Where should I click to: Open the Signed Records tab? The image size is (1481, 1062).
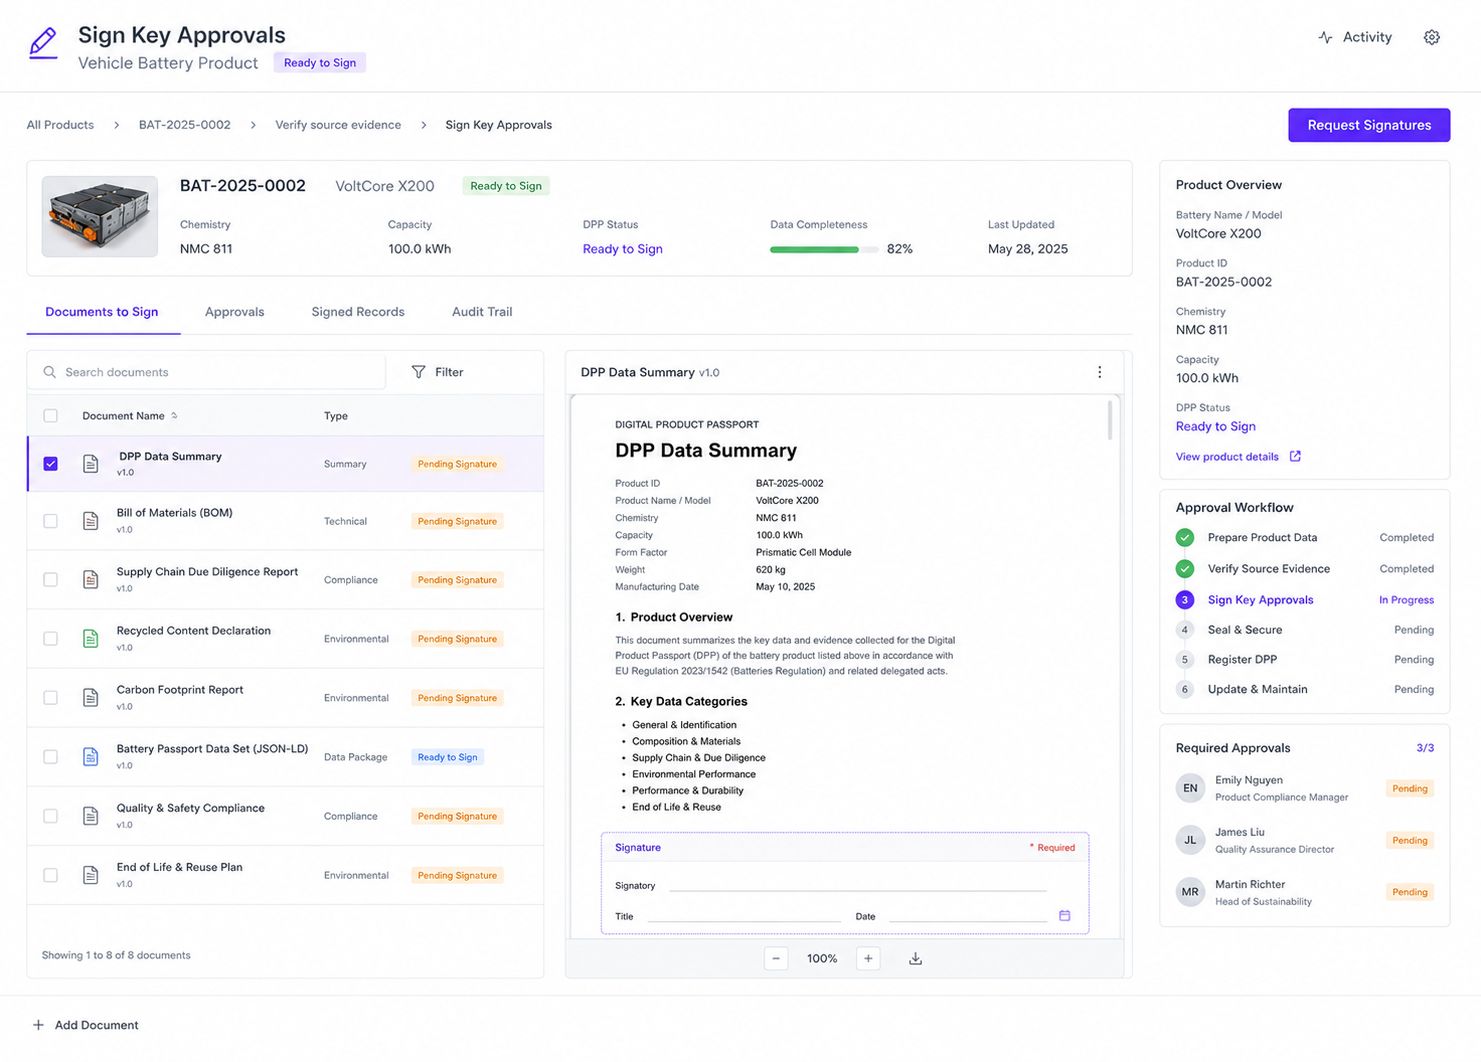coord(358,312)
